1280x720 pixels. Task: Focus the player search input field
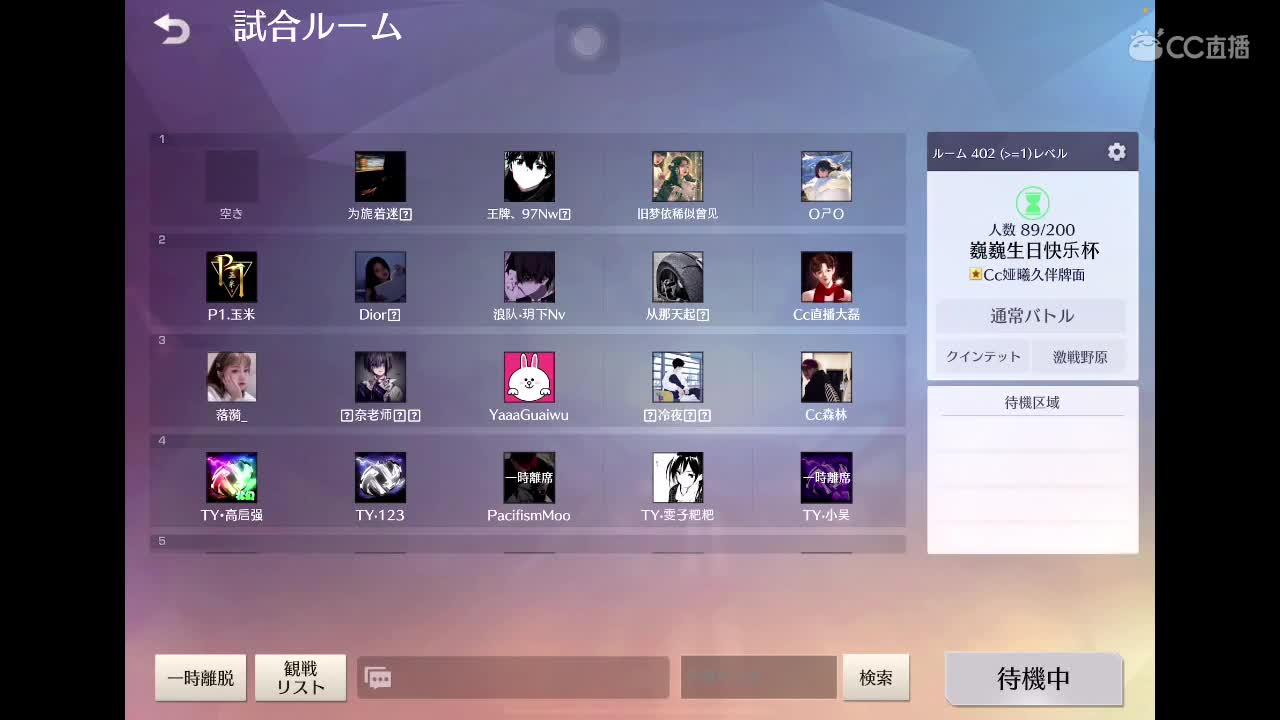[759, 678]
